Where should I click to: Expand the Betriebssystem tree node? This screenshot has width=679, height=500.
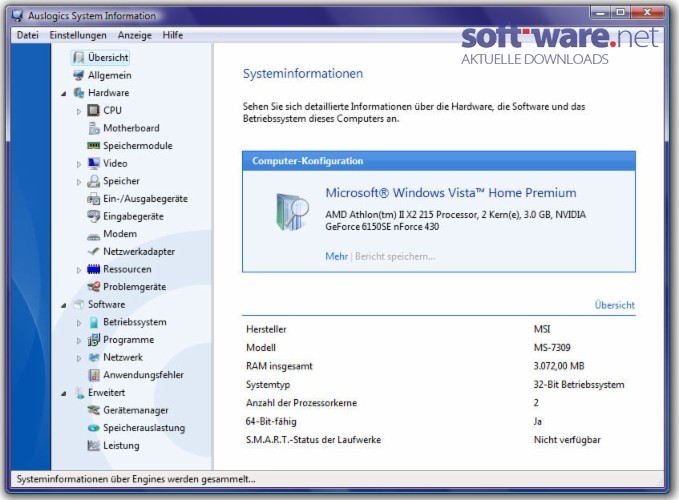79,323
